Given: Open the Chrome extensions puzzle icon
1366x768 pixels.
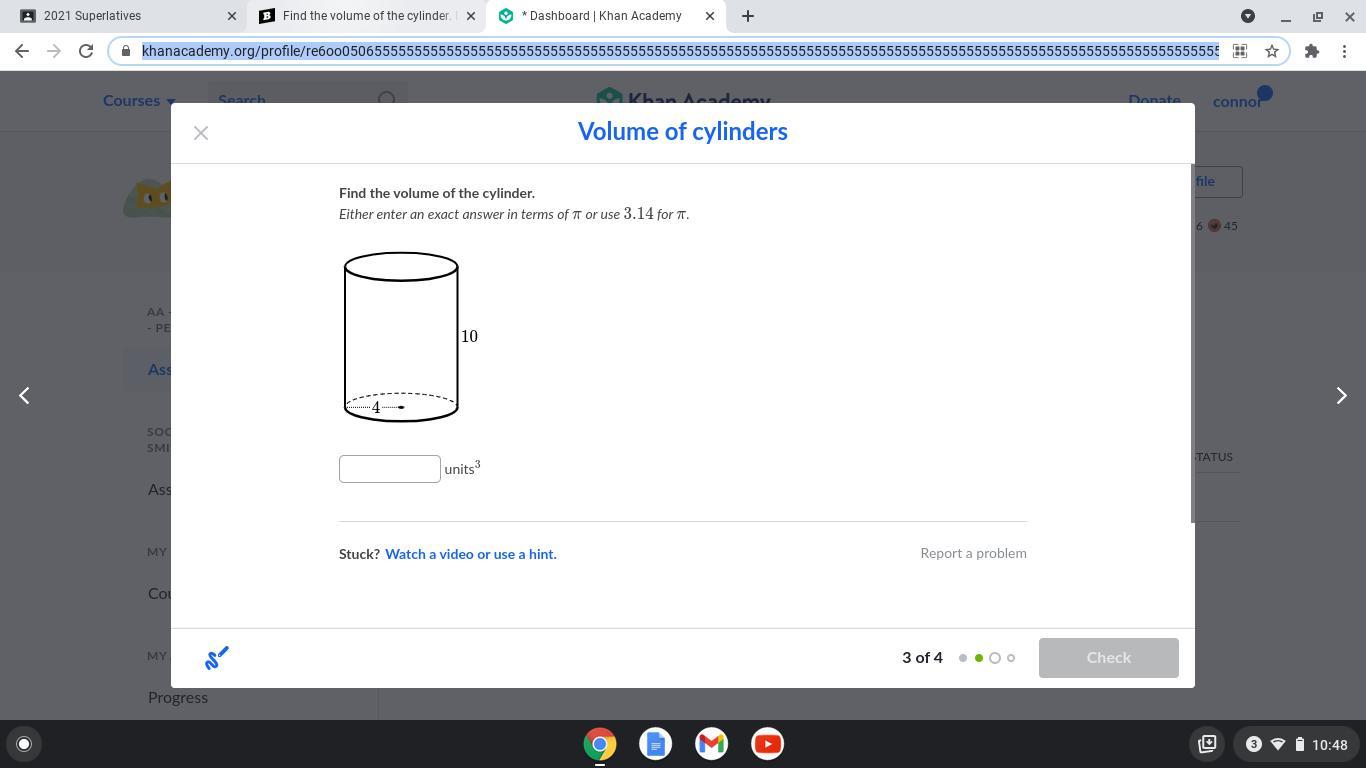Looking at the screenshot, I should pos(1312,51).
